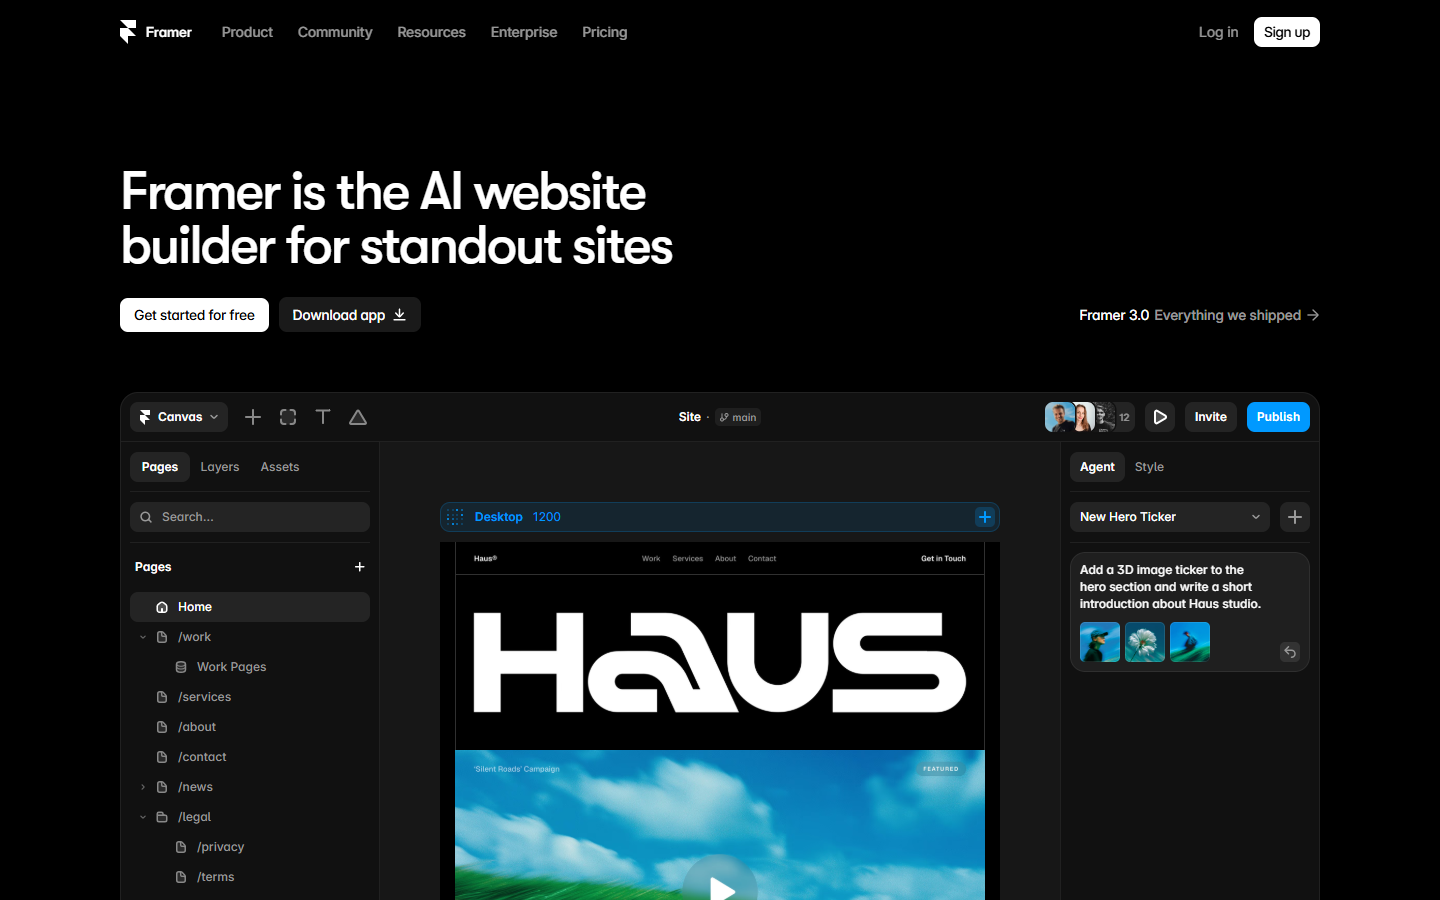Select the /contact page
The width and height of the screenshot is (1440, 900).
(x=202, y=757)
